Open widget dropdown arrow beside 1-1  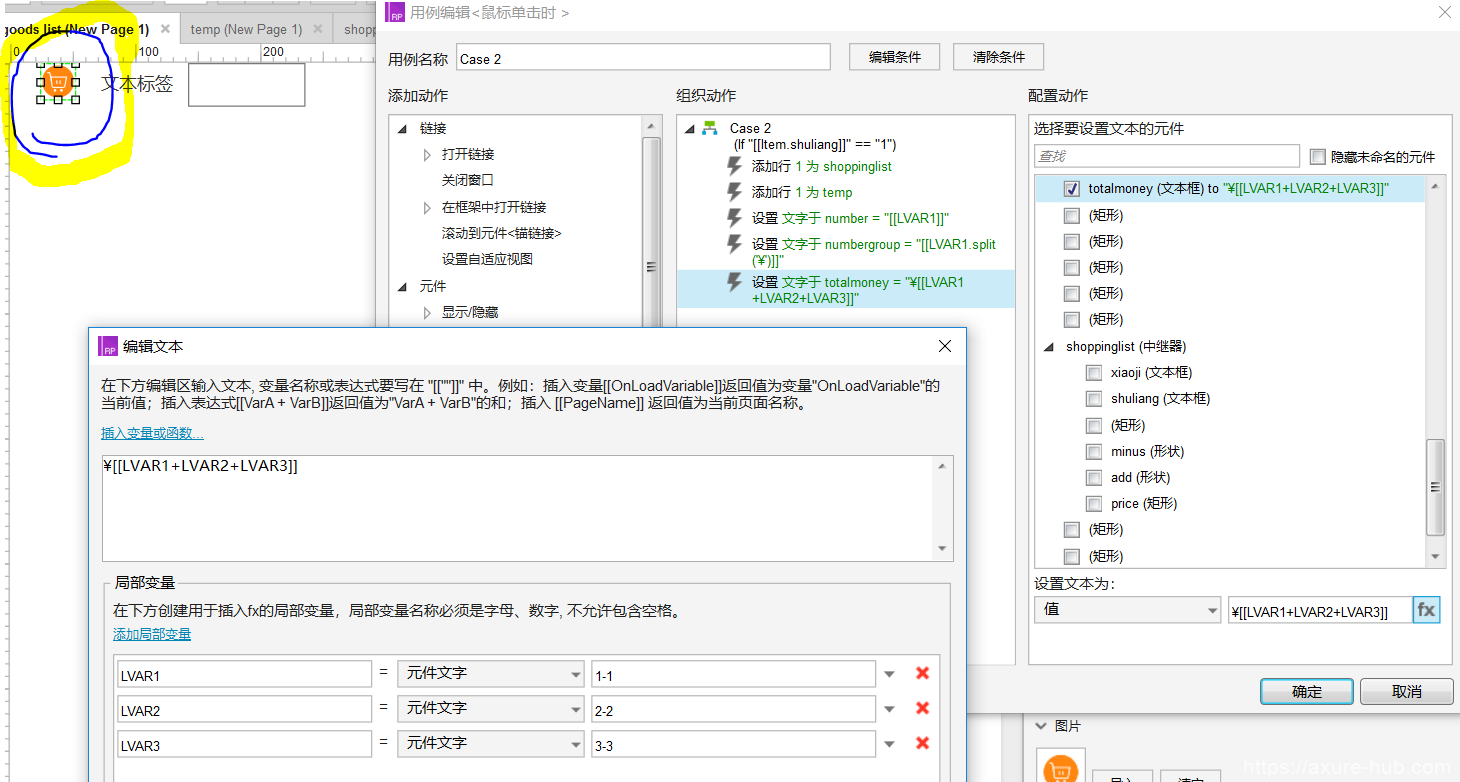889,674
